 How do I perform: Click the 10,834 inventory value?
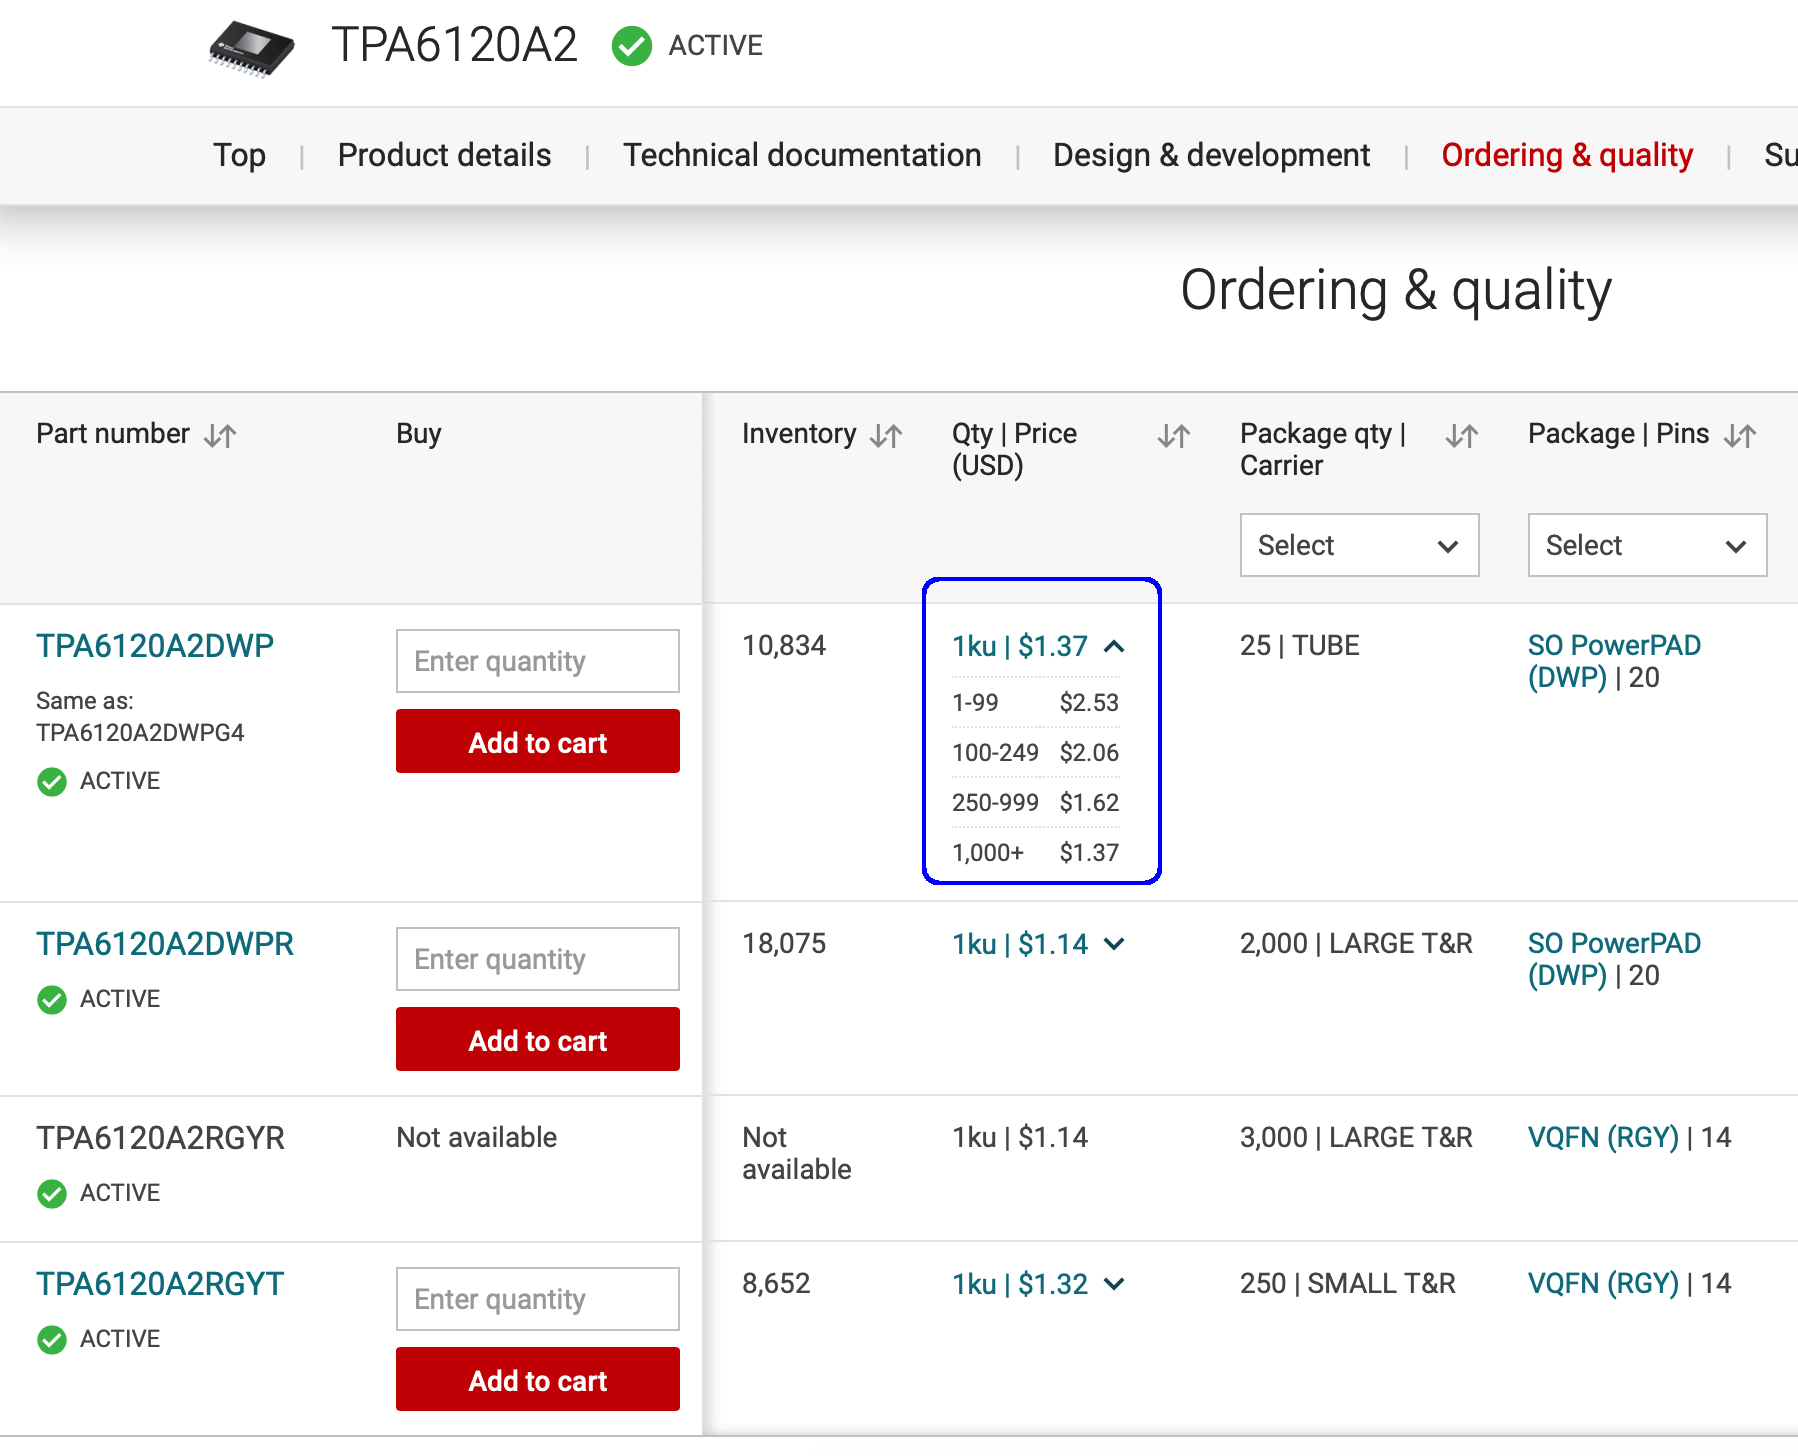pyautogui.click(x=784, y=646)
